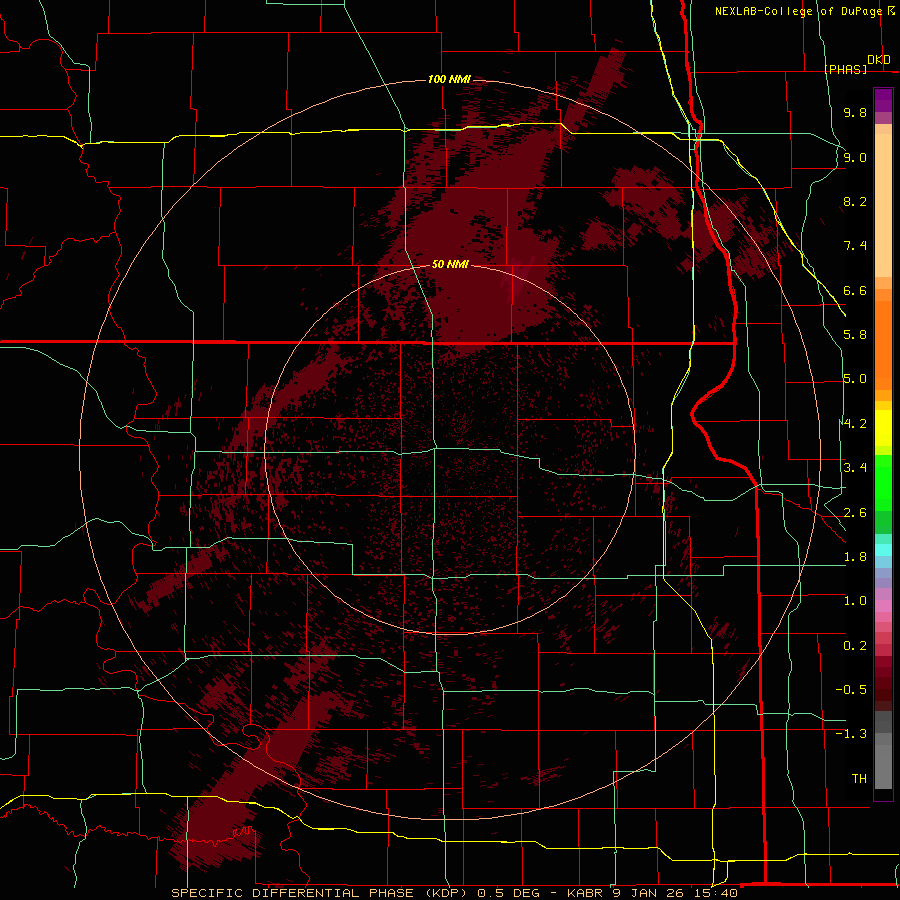Viewport: 900px width, 900px height.
Task: Click the 3.4 value on the scale
Action: 855,468
